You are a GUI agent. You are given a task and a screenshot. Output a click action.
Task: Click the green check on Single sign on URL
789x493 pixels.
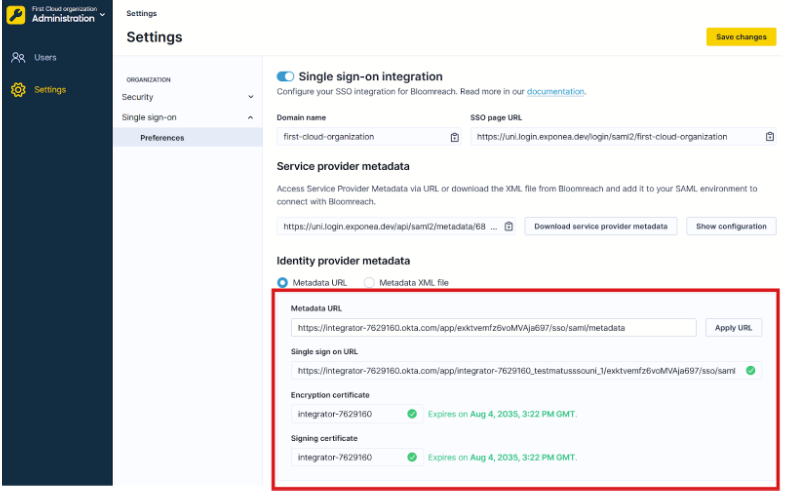[751, 371]
